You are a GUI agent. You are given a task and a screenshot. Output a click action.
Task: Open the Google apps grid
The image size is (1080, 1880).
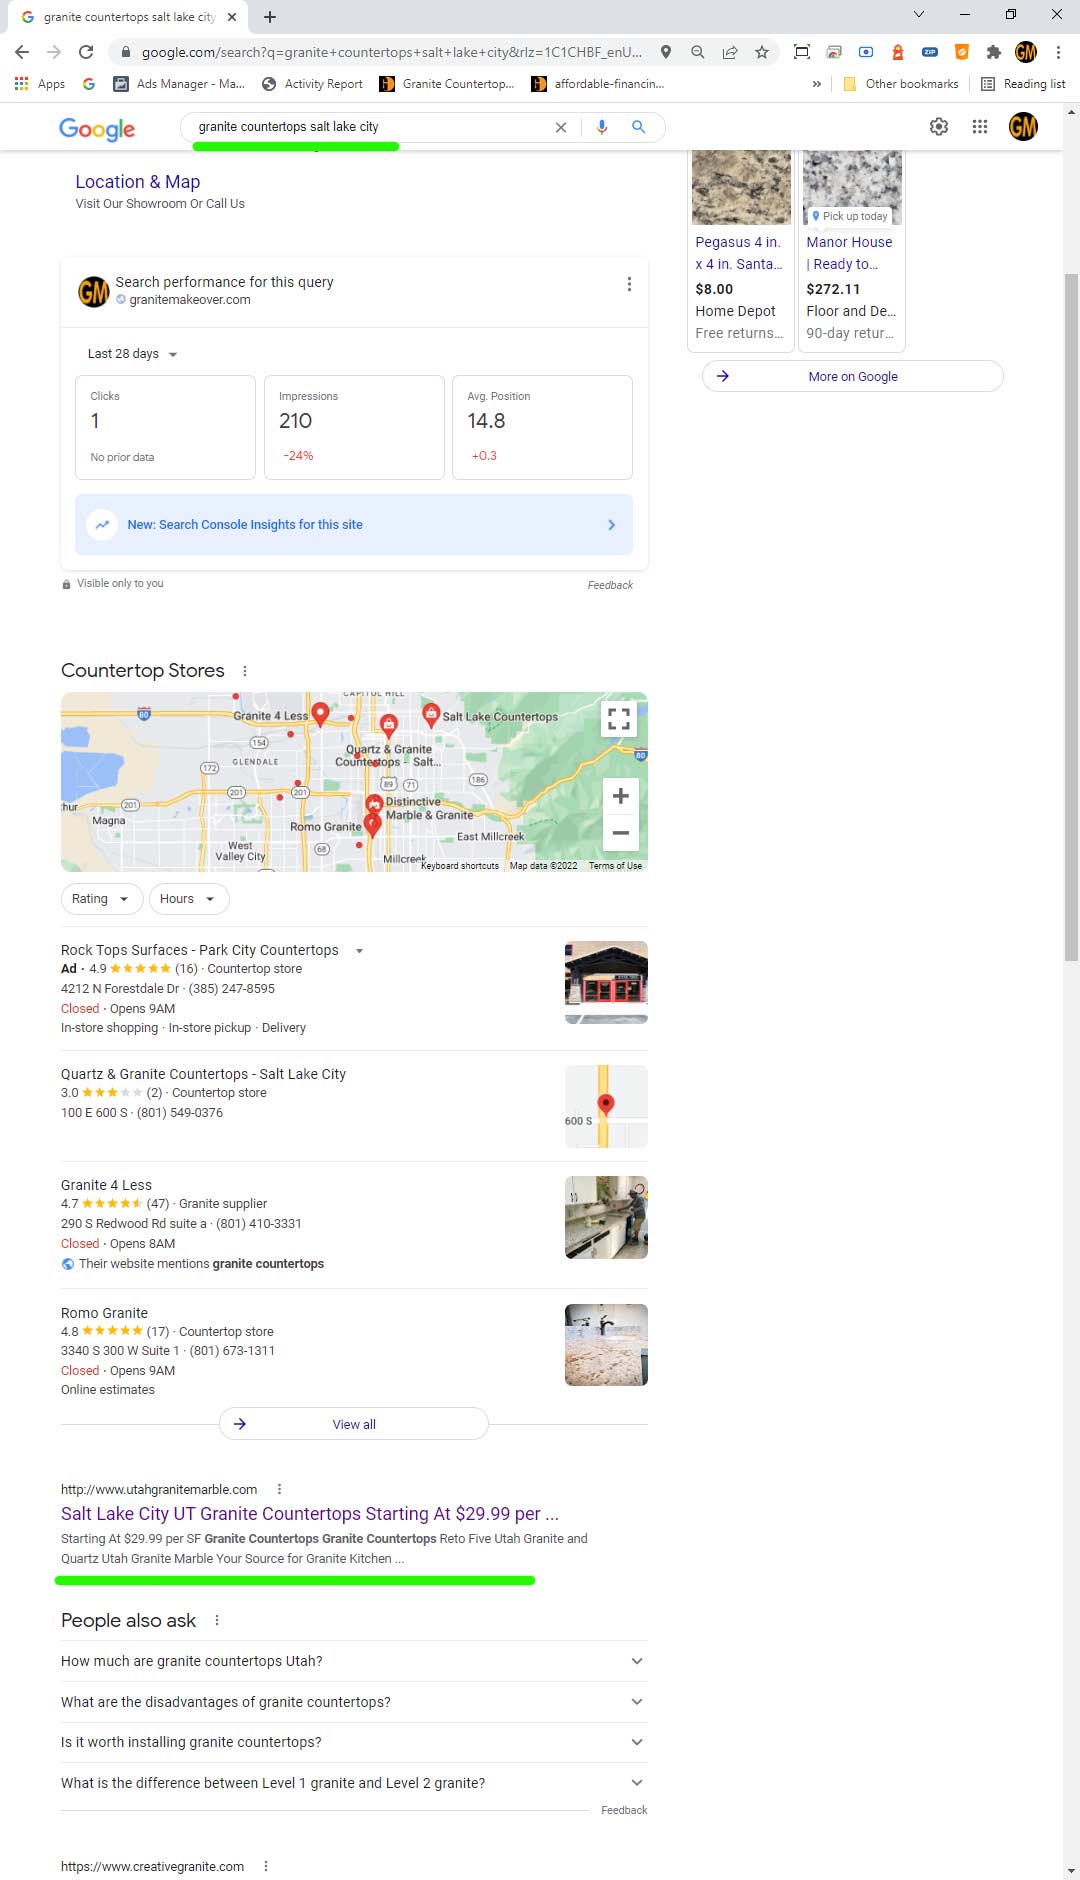click(x=980, y=126)
